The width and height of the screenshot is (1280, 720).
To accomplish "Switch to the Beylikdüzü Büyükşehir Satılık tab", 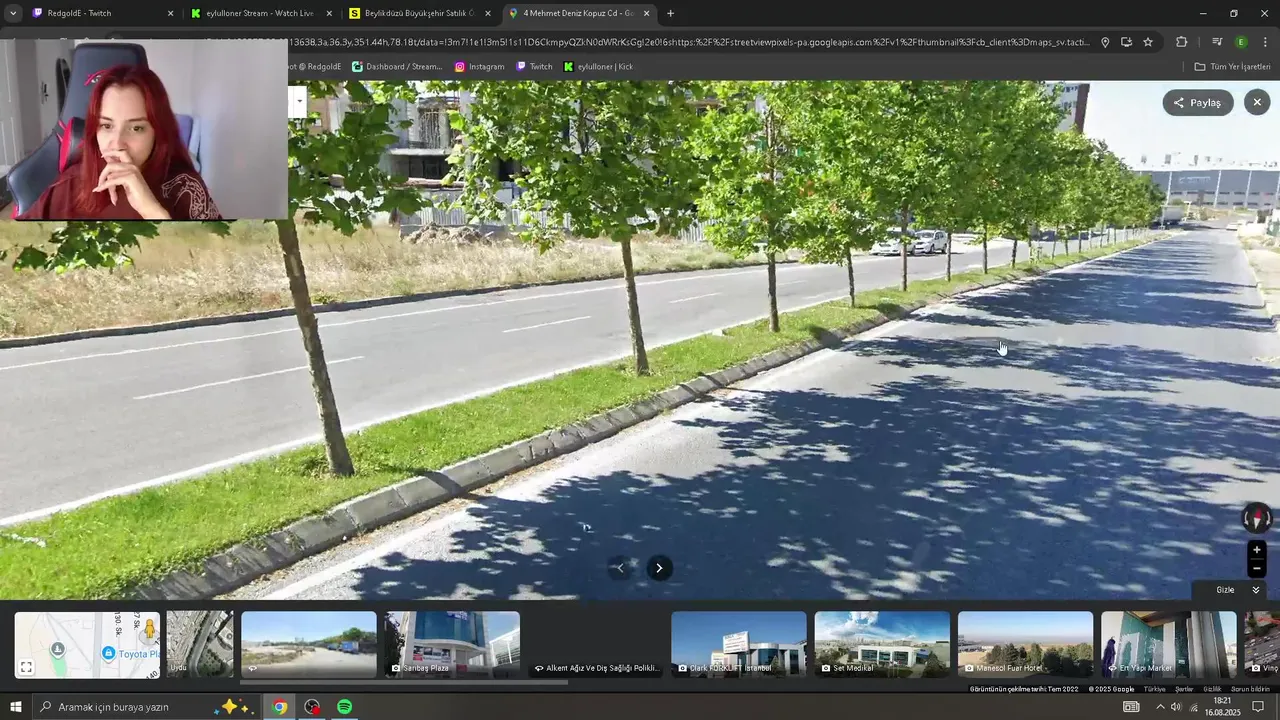I will [x=418, y=13].
